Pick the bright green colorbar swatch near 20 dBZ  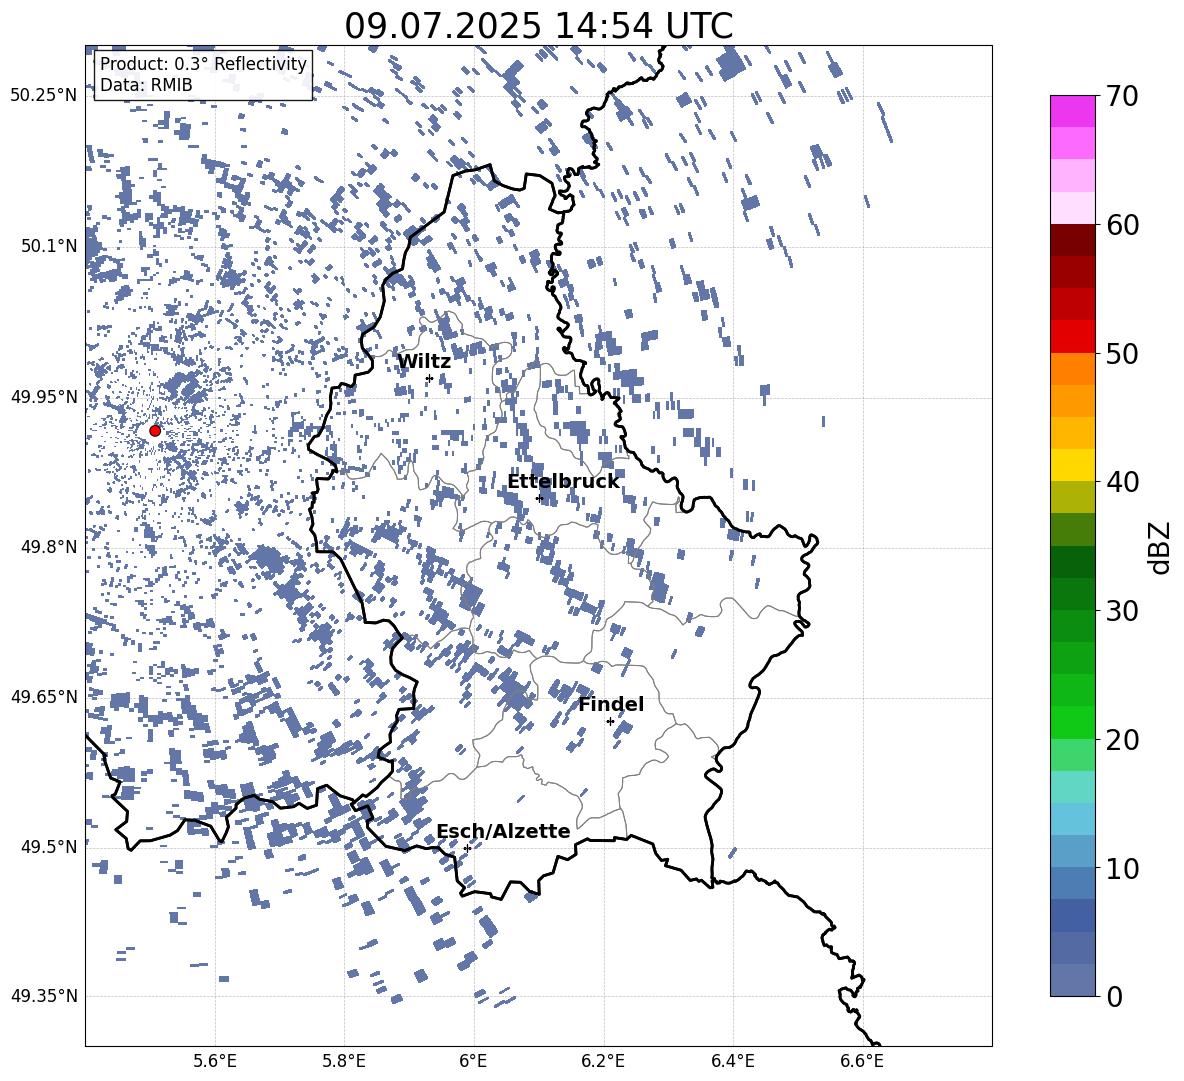coord(1072,722)
